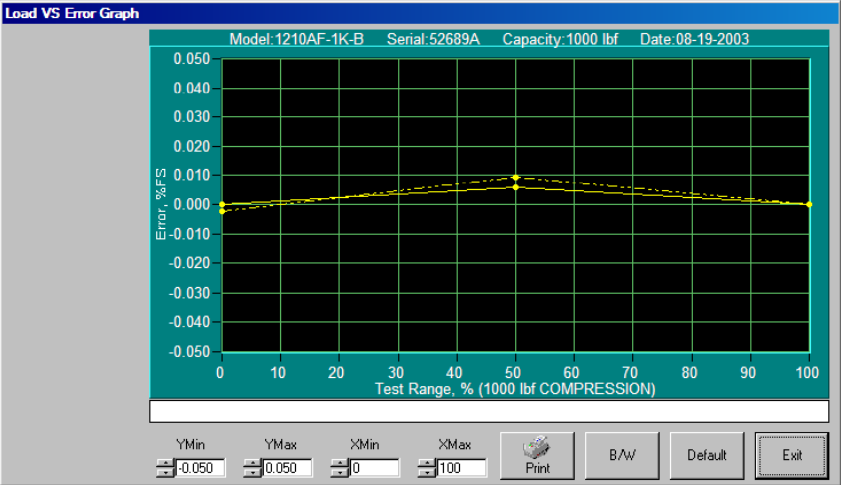The width and height of the screenshot is (841, 485).
Task: Increase the XMax value with up arrow
Action: [426, 463]
